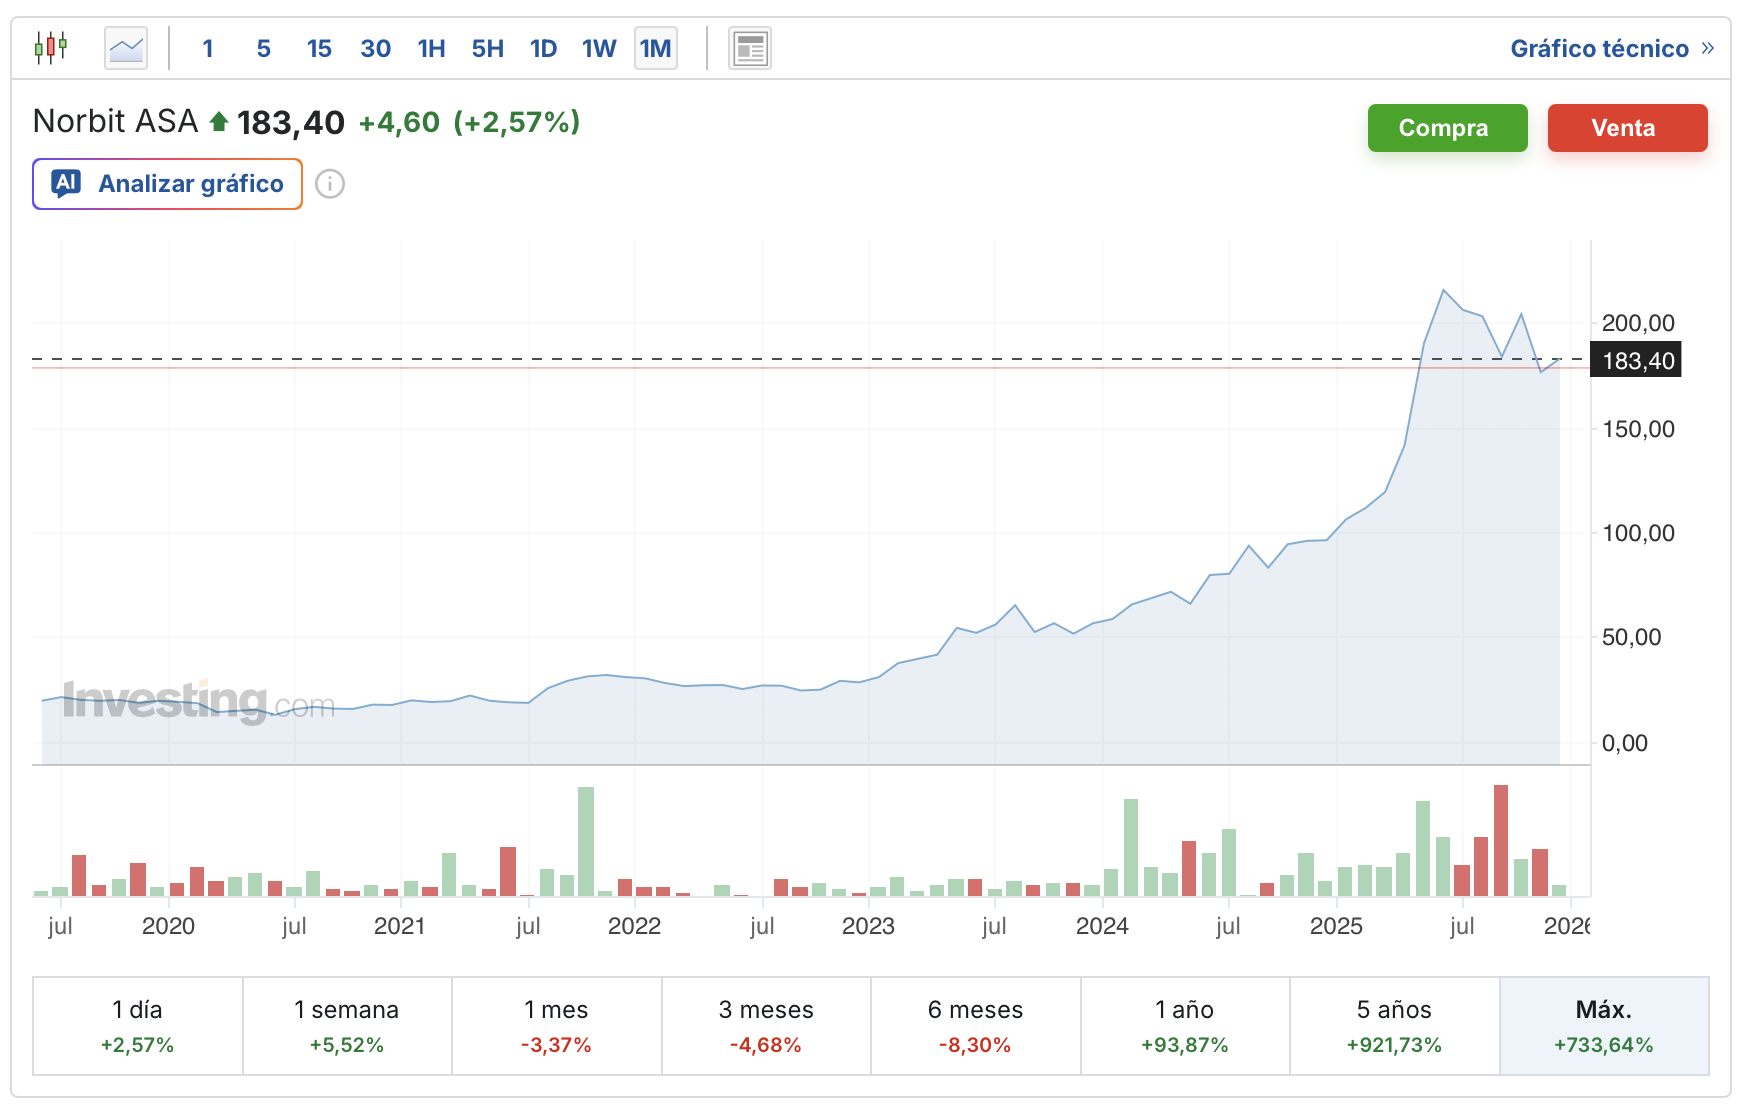Viewport: 1760px width, 1116px height.
Task: Select the 1M monthly interval
Action: pos(655,48)
